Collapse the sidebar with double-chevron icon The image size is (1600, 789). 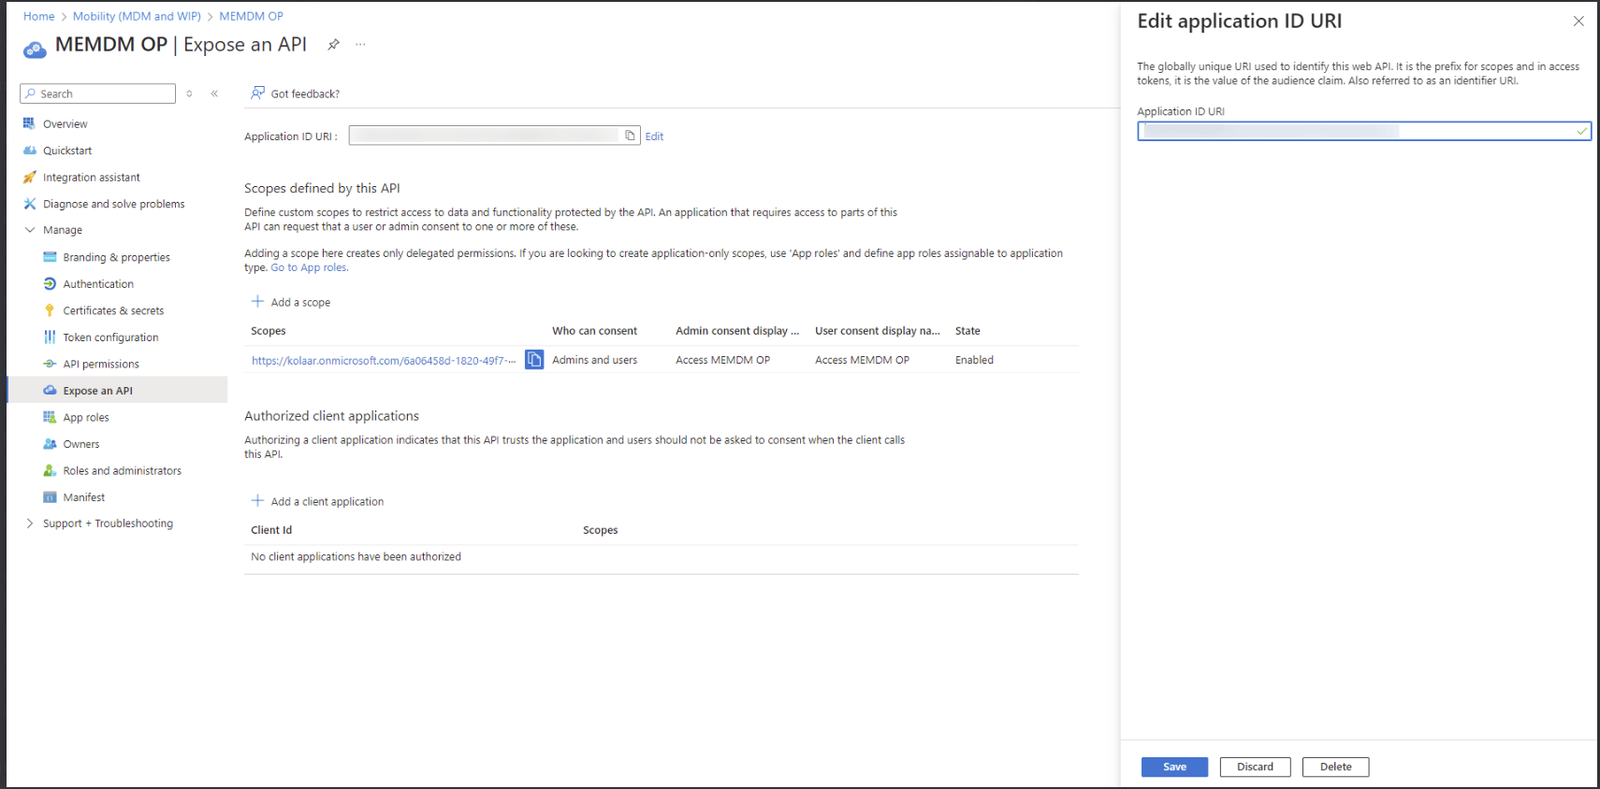[214, 94]
